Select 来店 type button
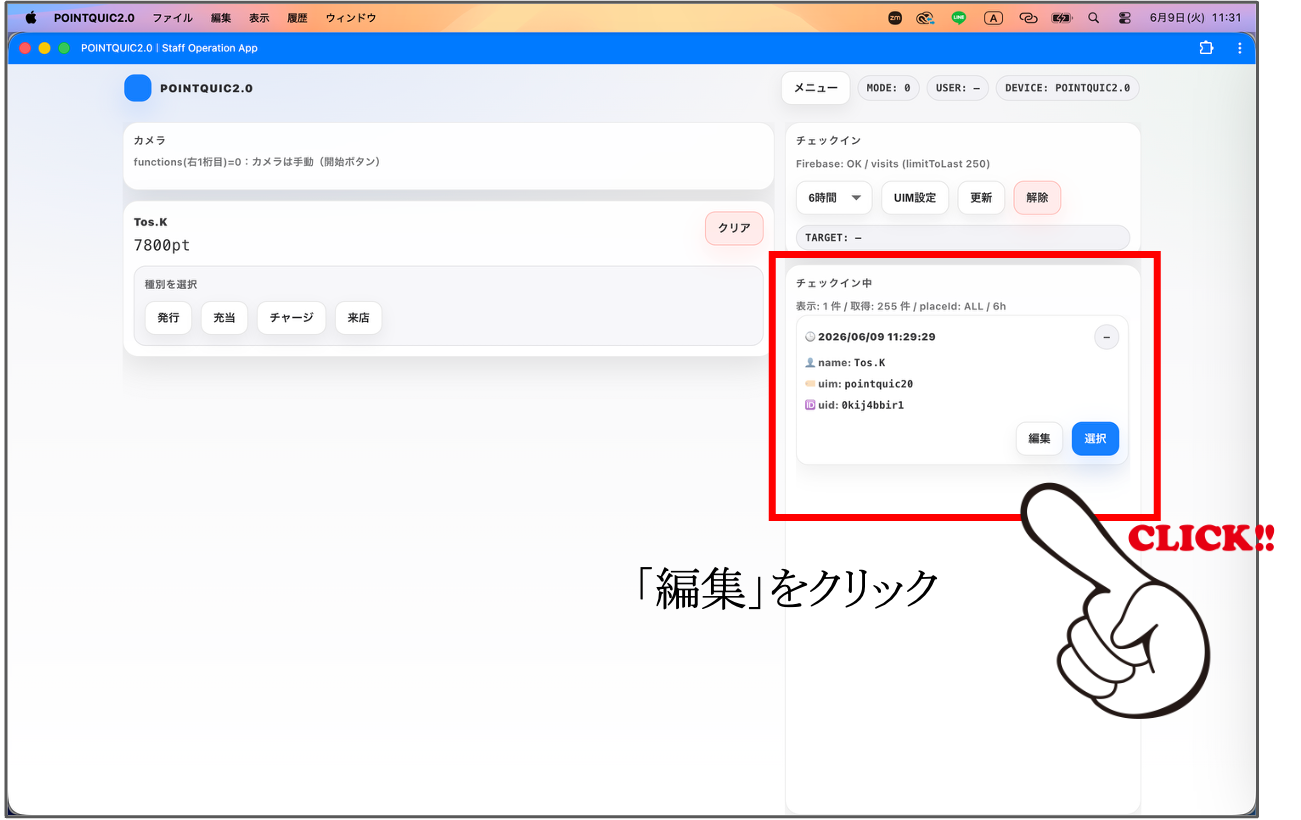Screen dimensions: 1301x820 click(x=358, y=318)
